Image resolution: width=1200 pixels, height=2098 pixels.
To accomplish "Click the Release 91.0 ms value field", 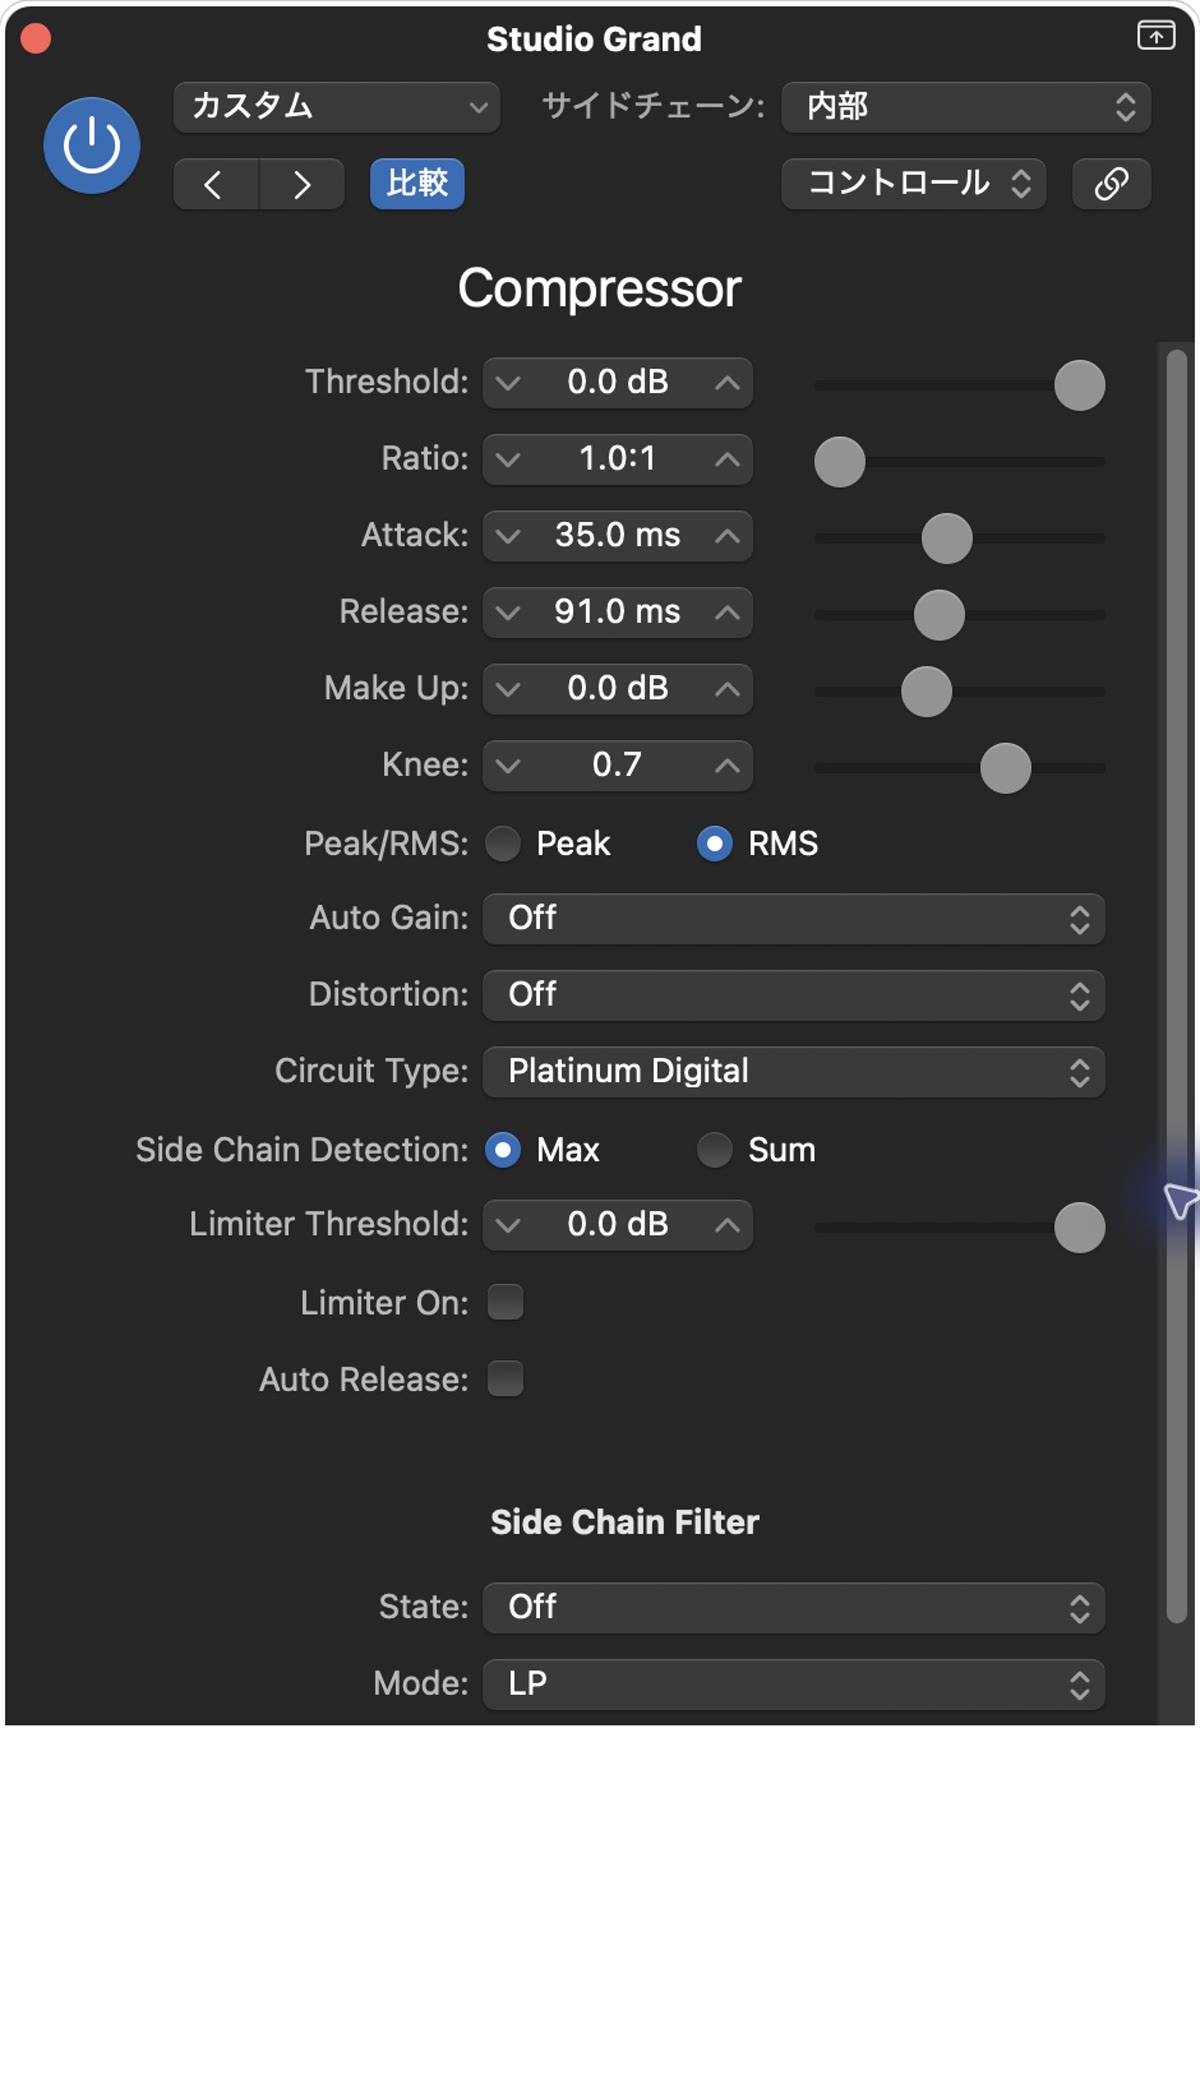I will coord(618,613).
